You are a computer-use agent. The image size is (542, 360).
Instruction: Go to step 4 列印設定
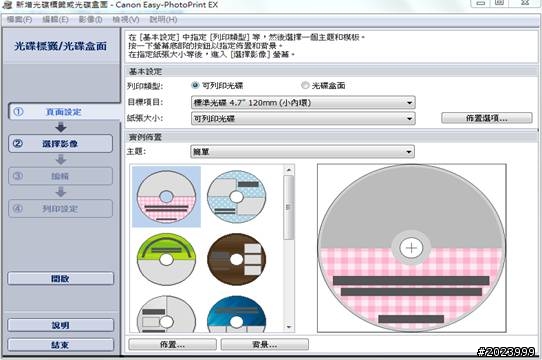[60, 209]
